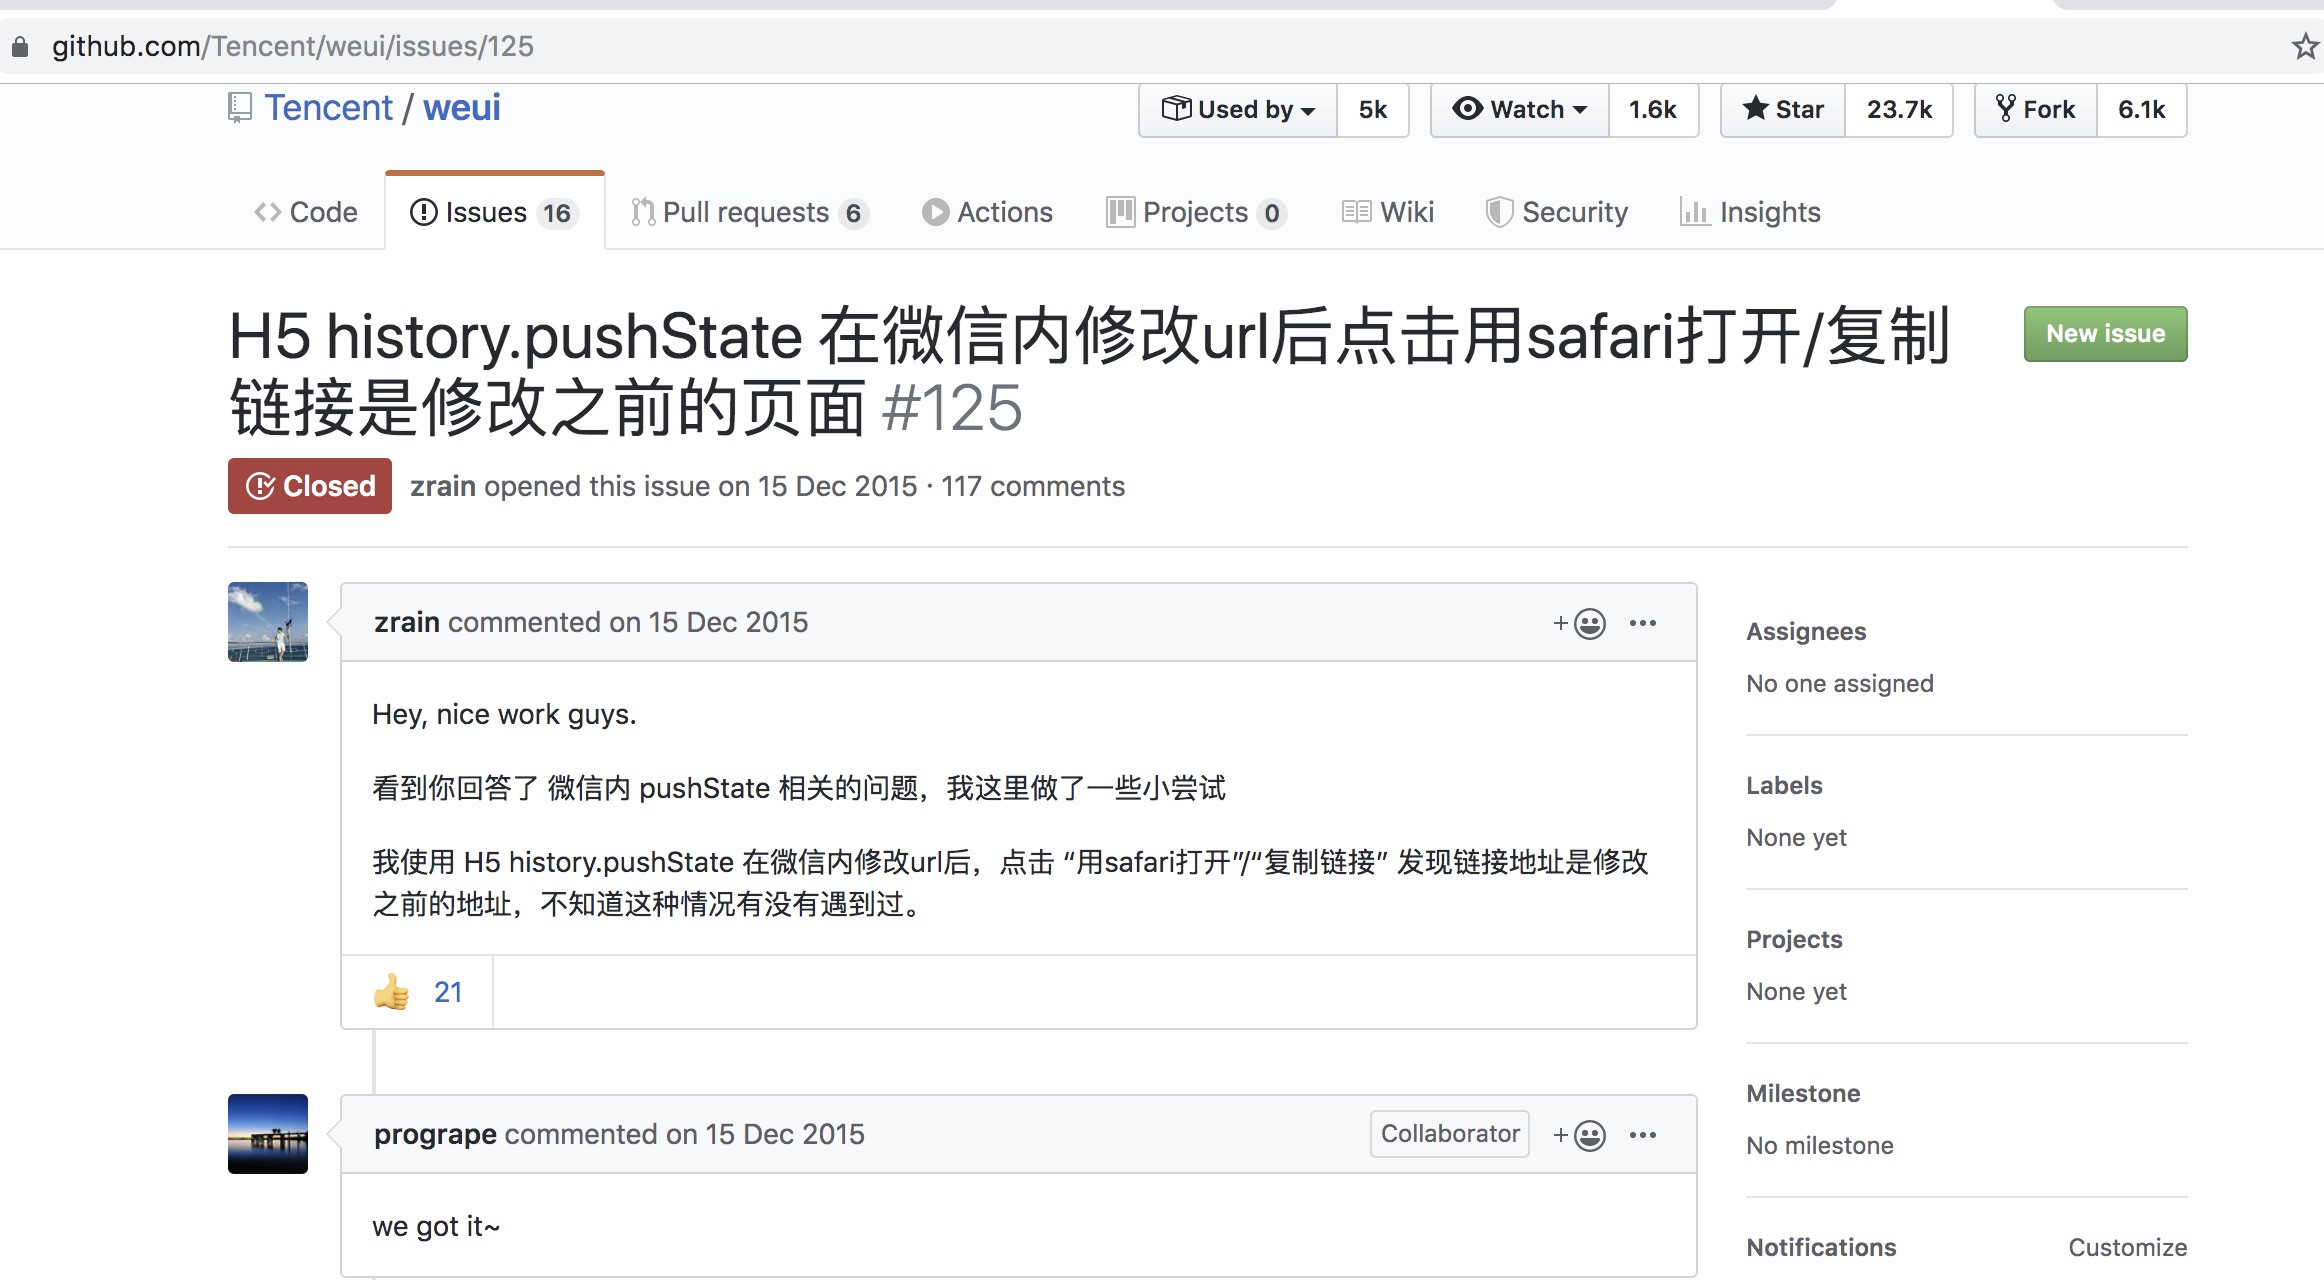The image size is (2324, 1280).
Task: Click the Notifications sidebar heading
Action: [x=1821, y=1247]
